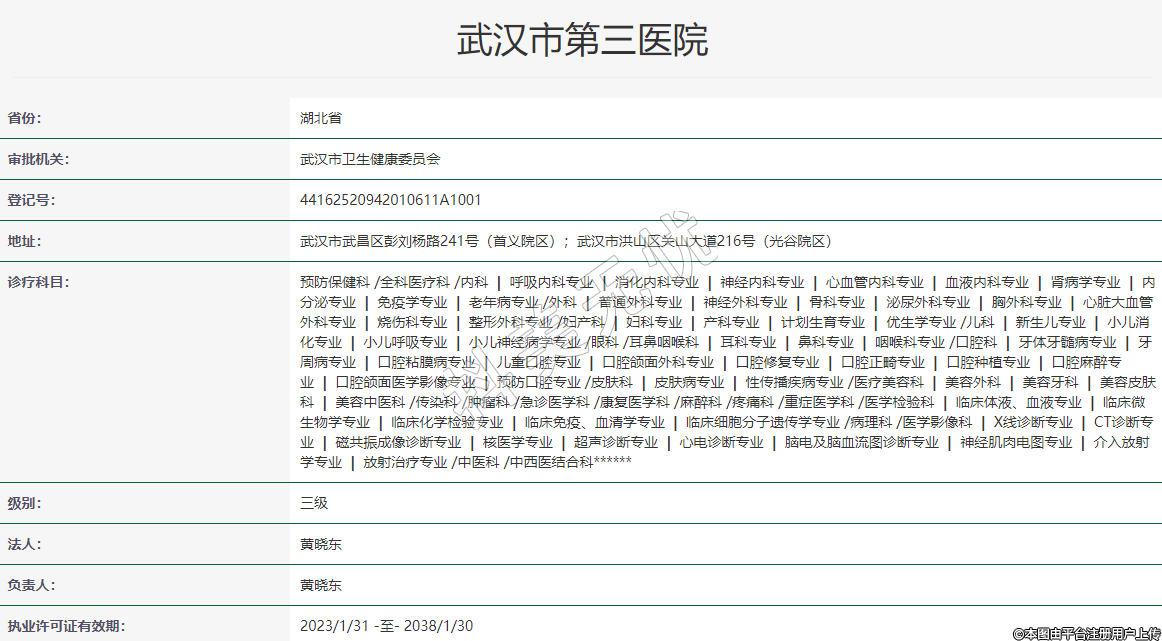Click the 湖北省 province value
1162x641 pixels.
pyautogui.click(x=321, y=118)
